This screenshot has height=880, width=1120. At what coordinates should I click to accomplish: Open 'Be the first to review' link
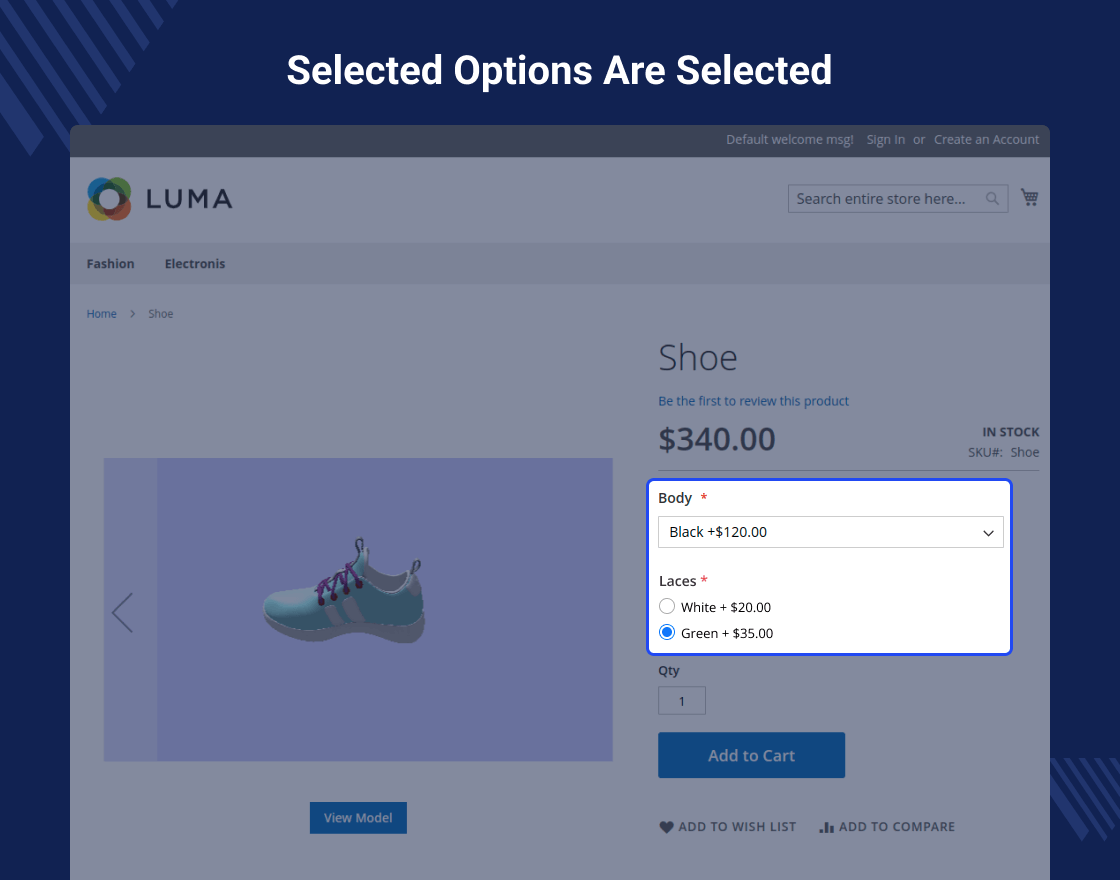(753, 401)
